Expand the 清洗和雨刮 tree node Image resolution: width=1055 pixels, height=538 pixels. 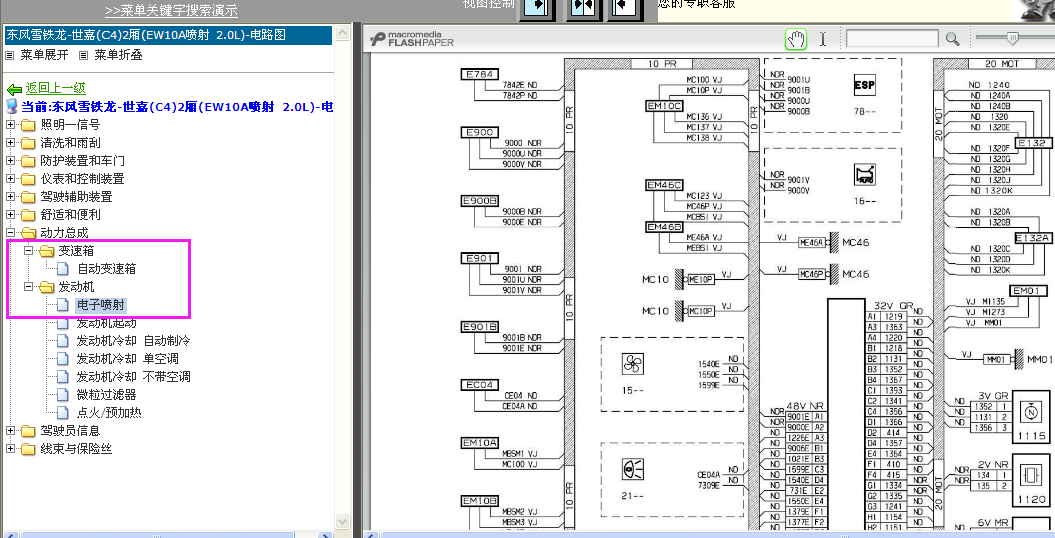(11, 143)
